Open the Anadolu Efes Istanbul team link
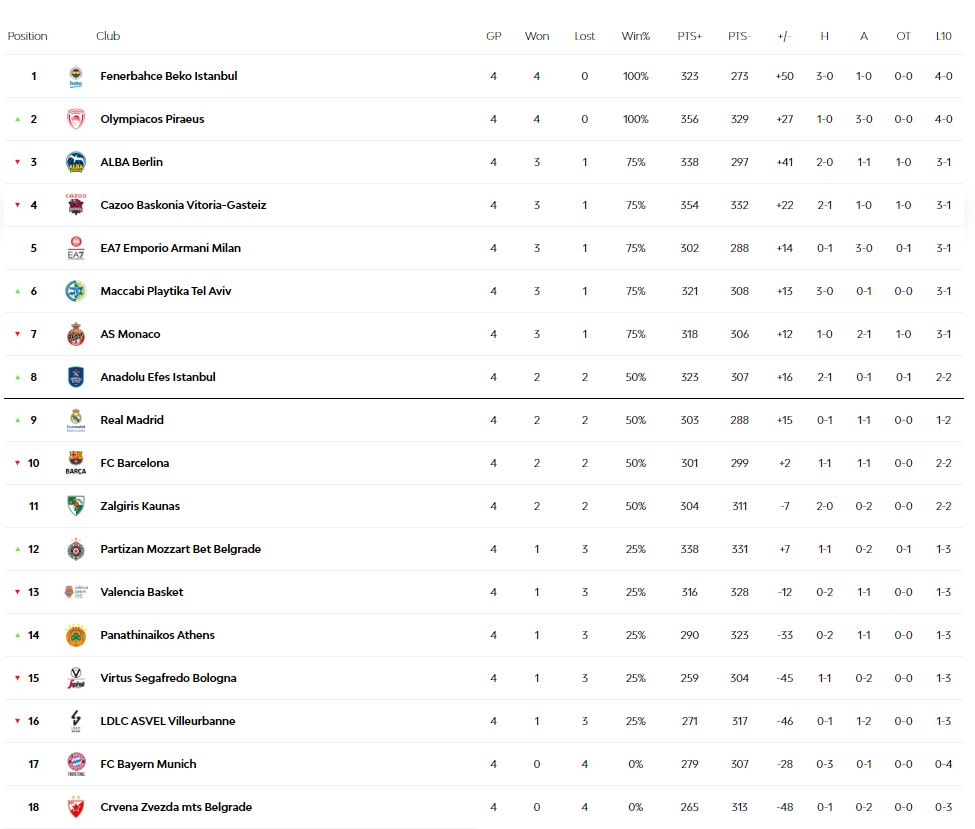This screenshot has height=829, width=975. point(157,377)
